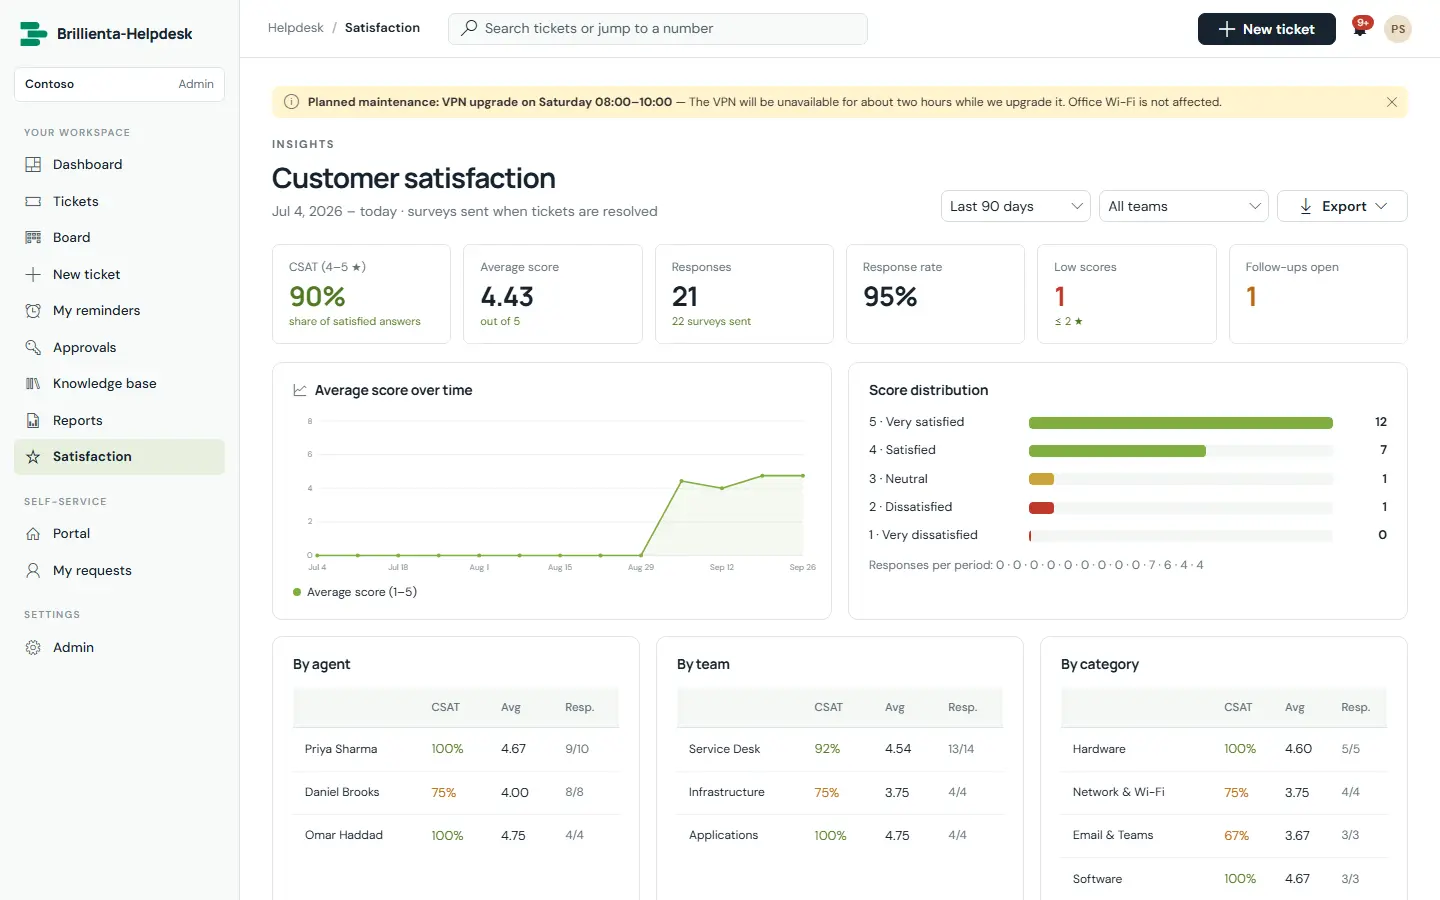Go to Knowledge base menu item

119,384
